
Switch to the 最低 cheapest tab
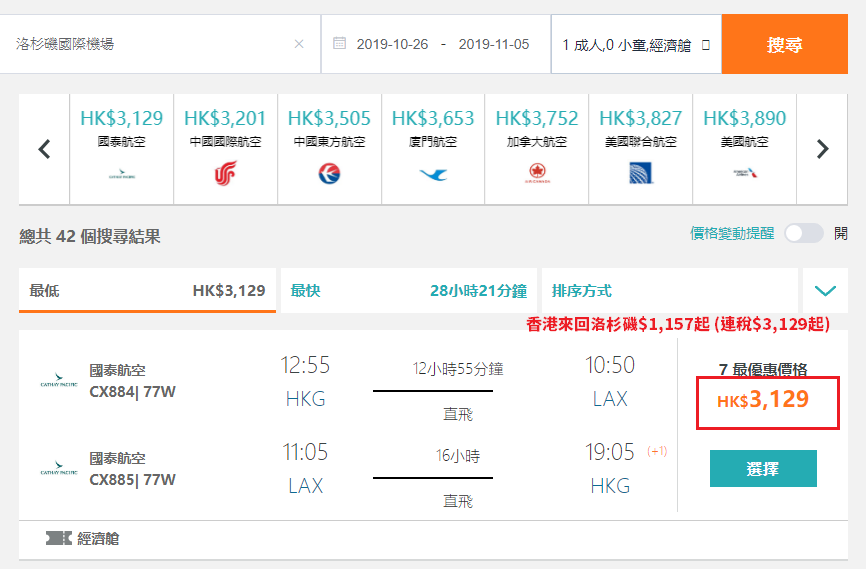tap(147, 291)
